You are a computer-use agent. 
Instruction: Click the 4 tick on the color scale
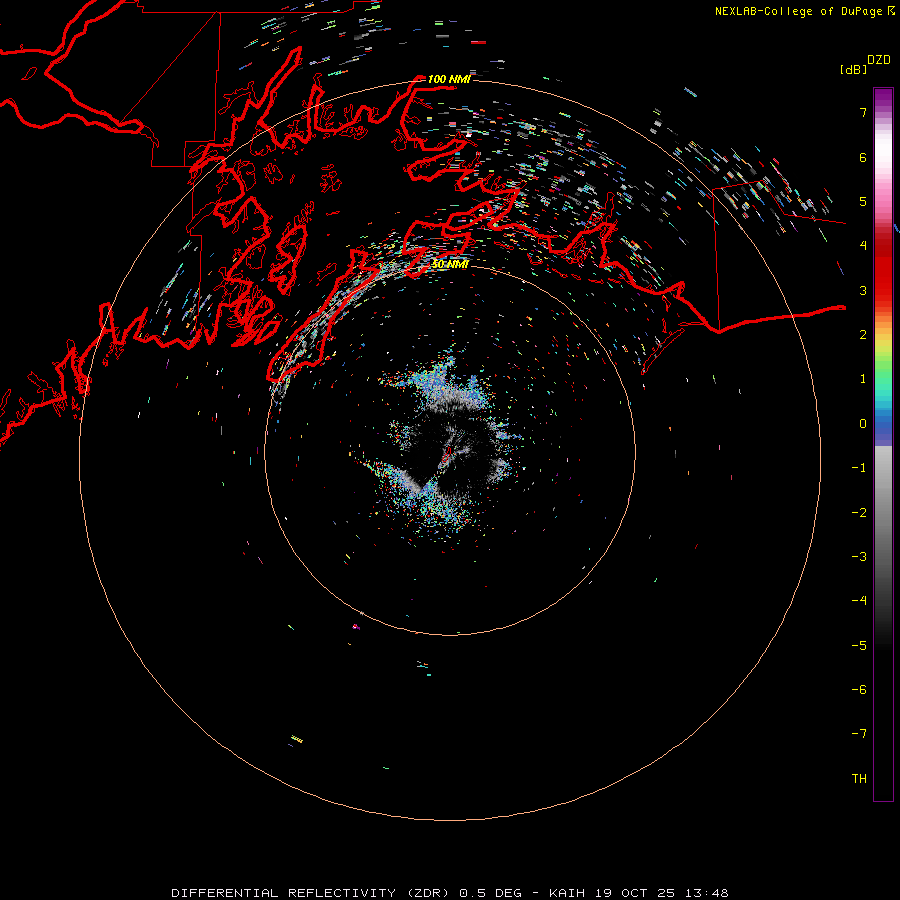tap(863, 246)
